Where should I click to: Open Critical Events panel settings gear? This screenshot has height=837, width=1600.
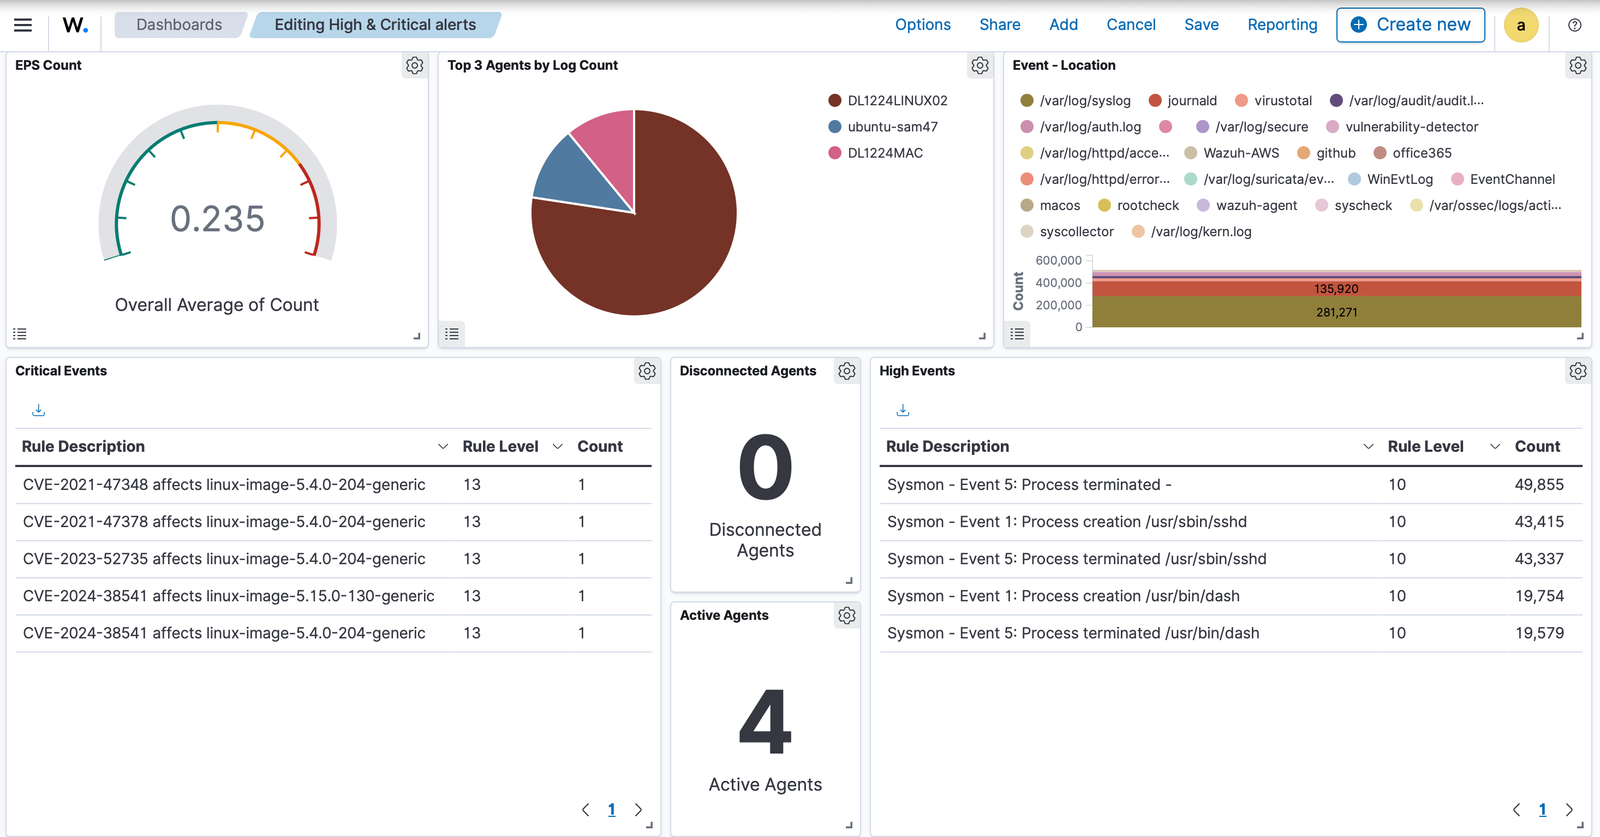(x=647, y=372)
